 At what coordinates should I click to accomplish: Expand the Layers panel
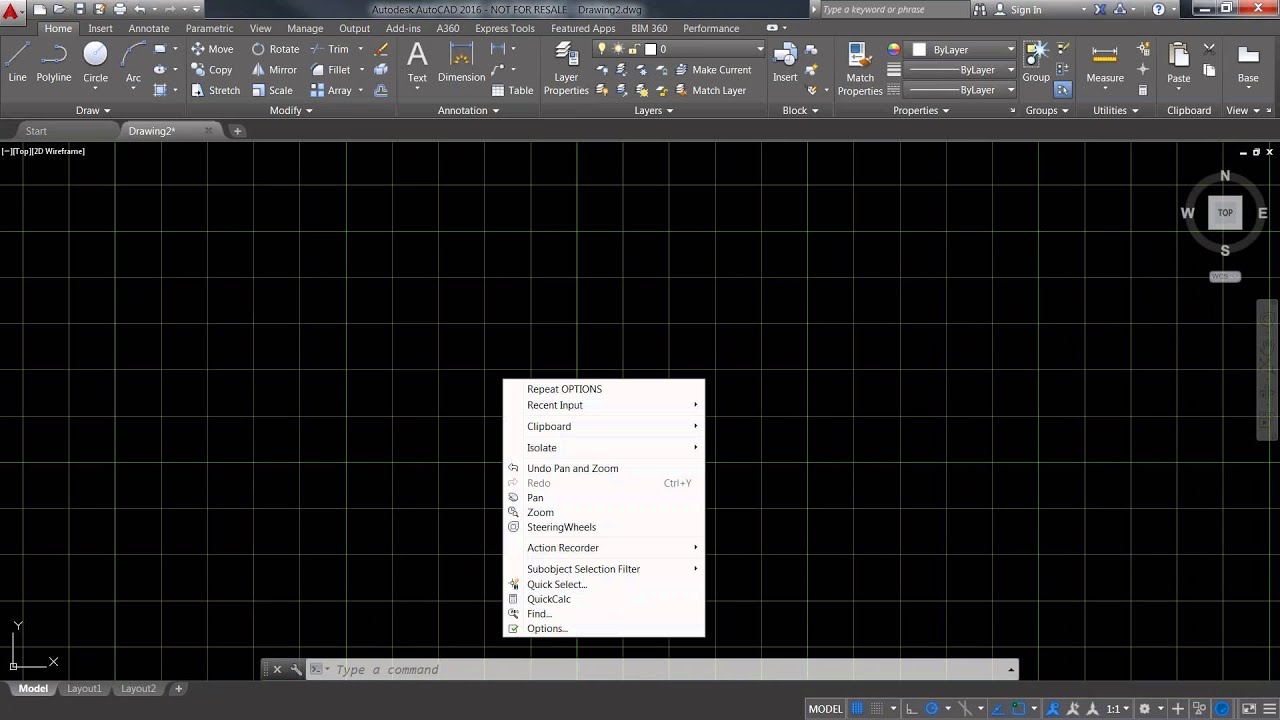coord(654,110)
